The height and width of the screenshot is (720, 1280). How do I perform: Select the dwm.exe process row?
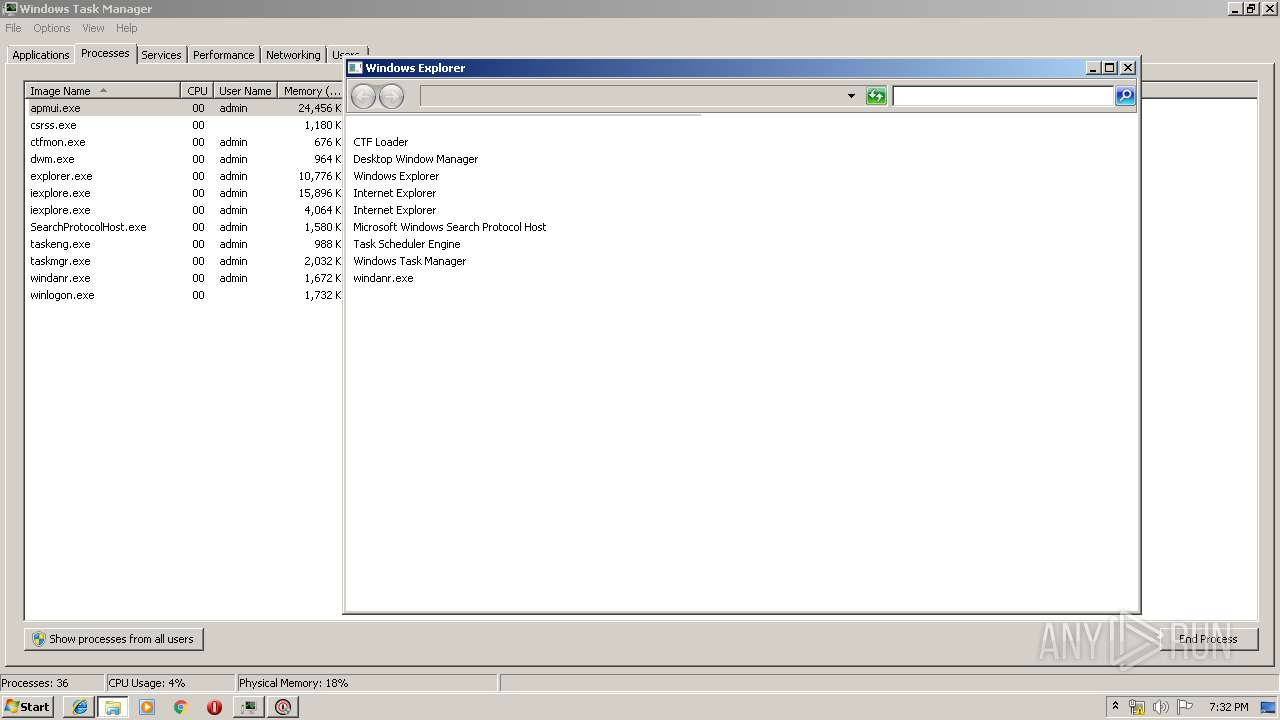tap(184, 159)
